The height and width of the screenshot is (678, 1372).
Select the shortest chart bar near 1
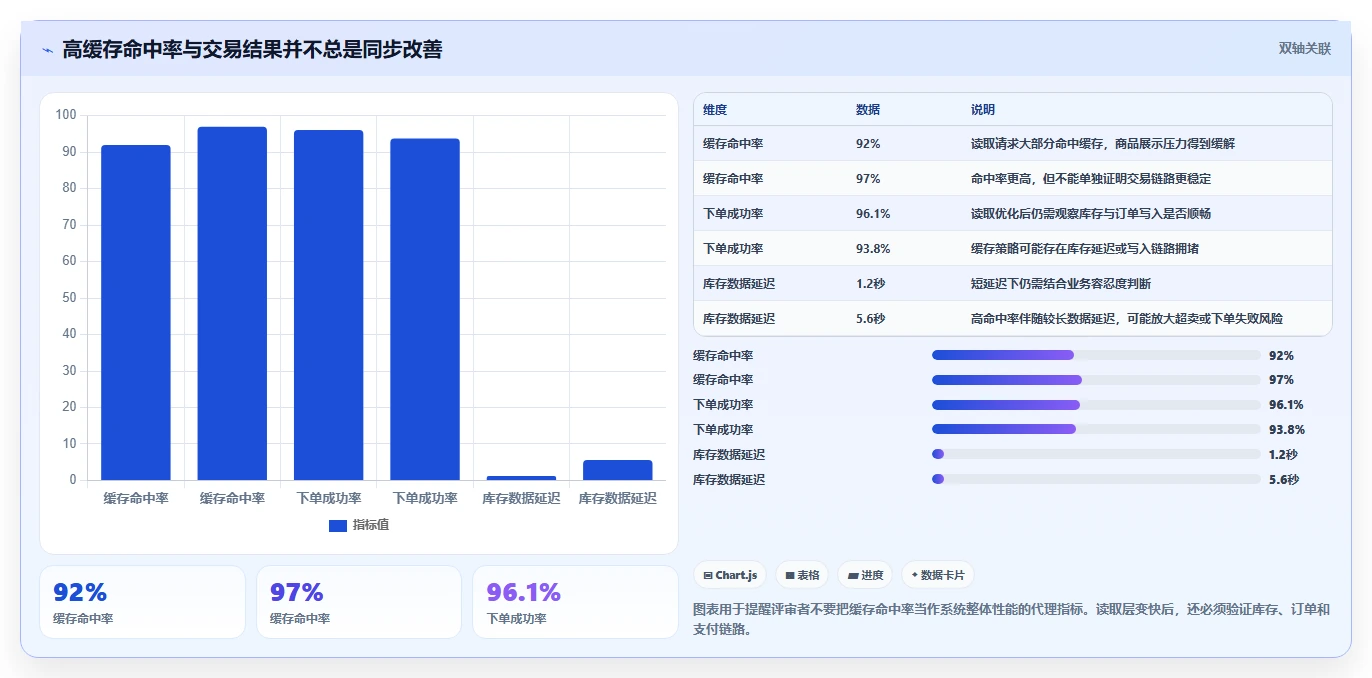(521, 478)
